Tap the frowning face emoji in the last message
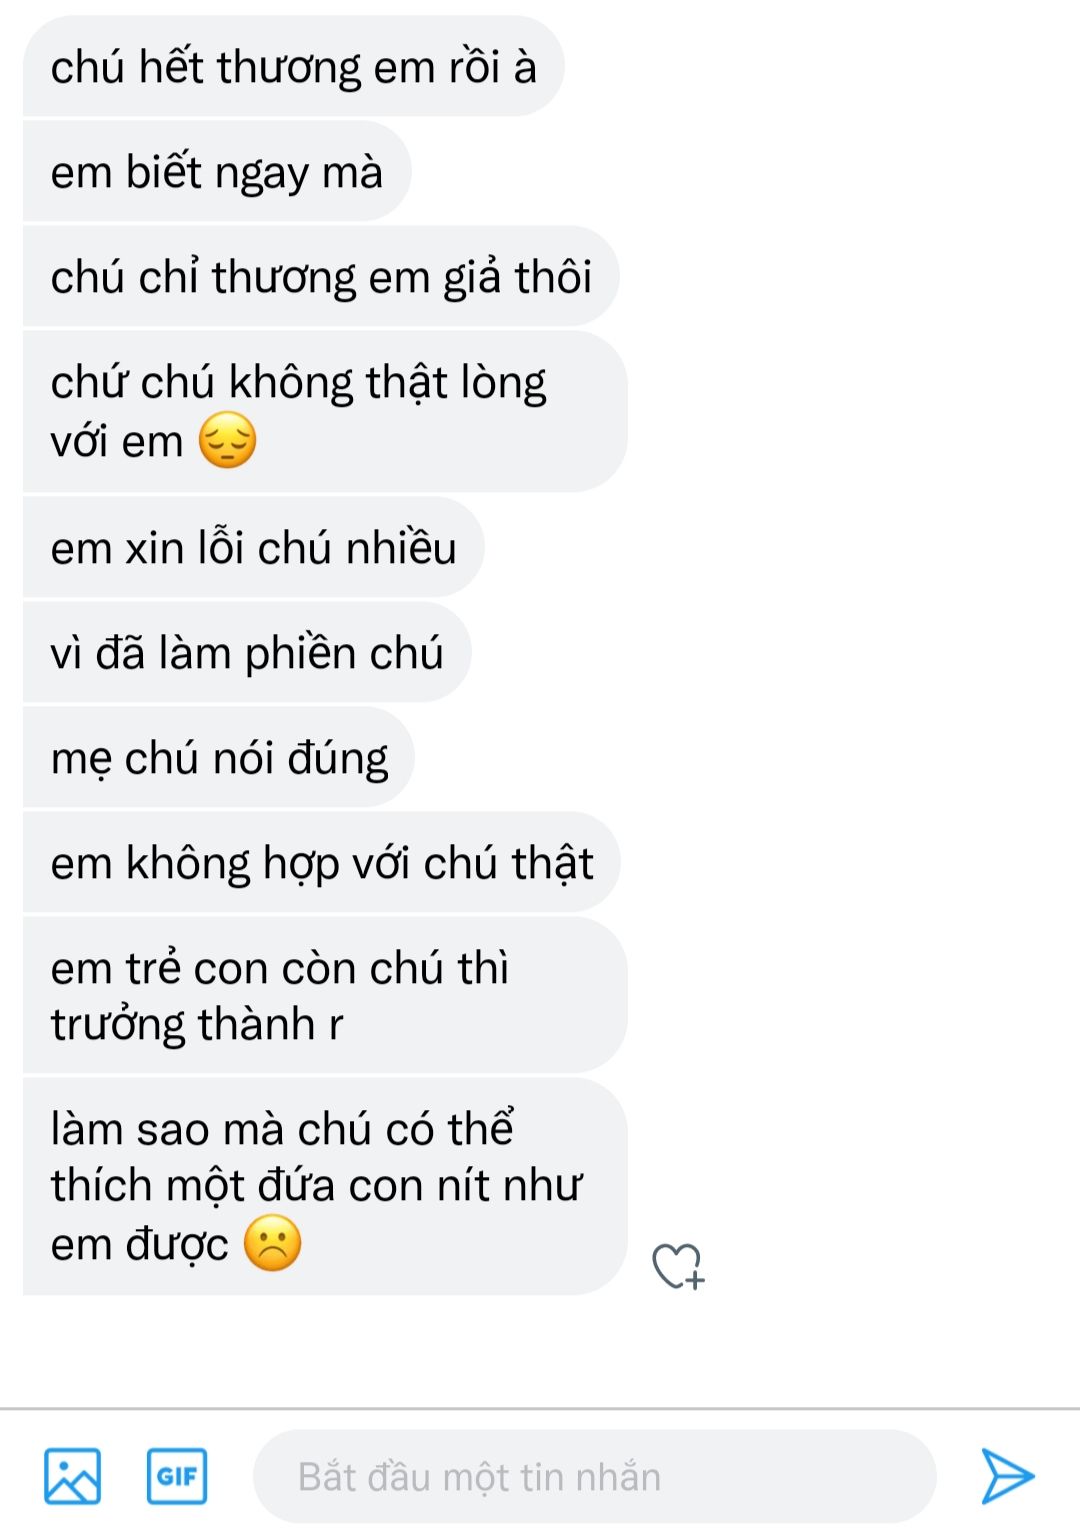Image resolution: width=1080 pixels, height=1528 pixels. click(x=272, y=1244)
